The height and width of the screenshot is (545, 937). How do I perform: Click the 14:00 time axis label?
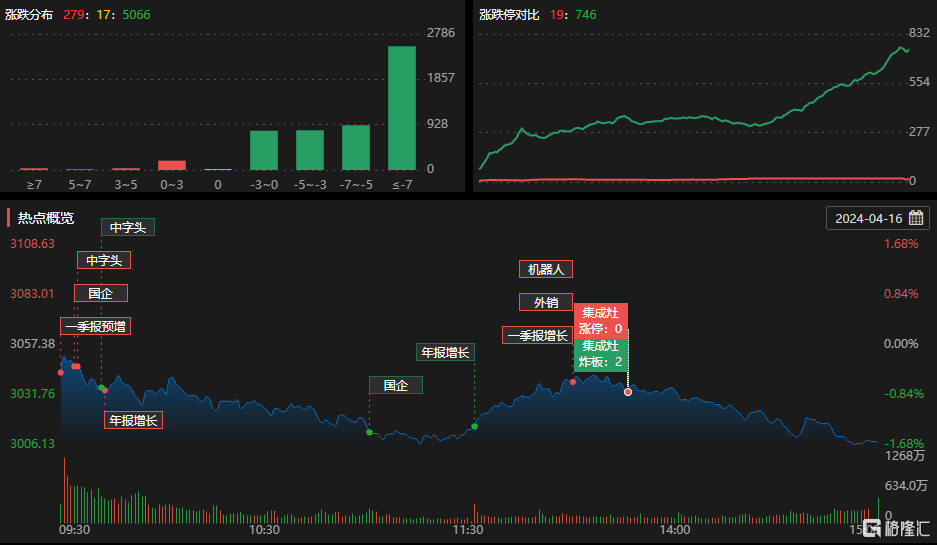[x=675, y=529]
